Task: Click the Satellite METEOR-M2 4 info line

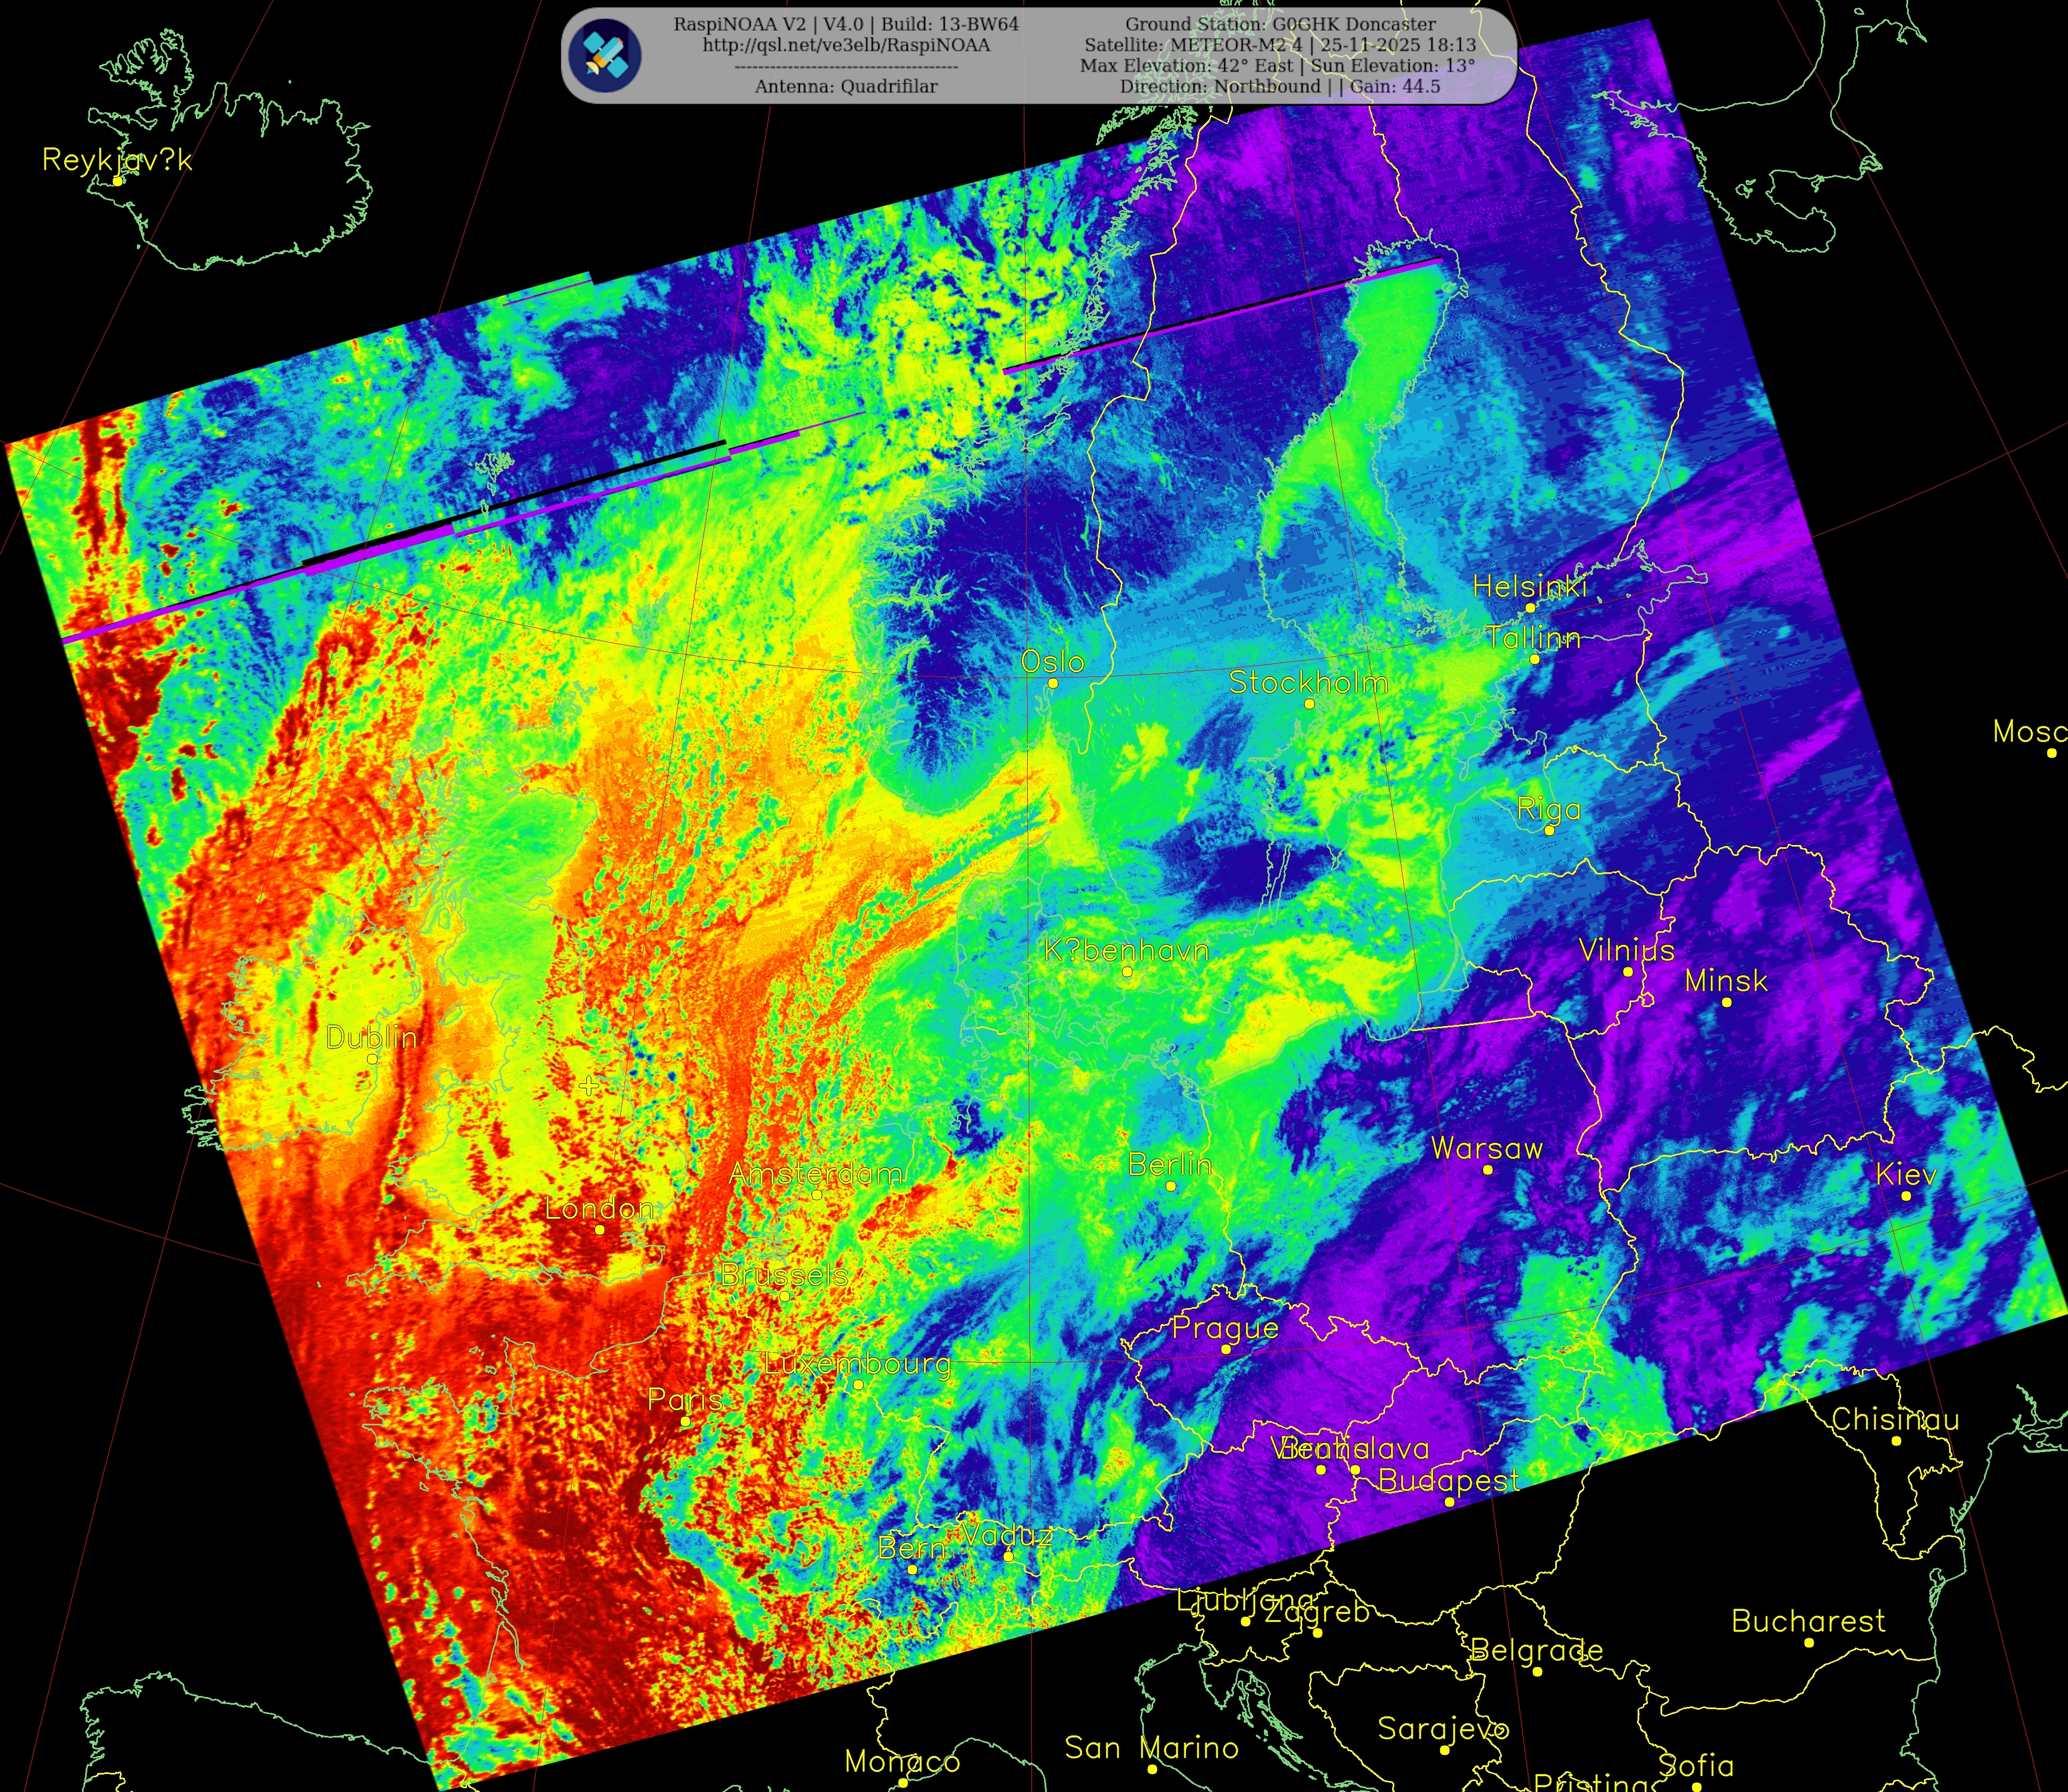Action: pos(1280,45)
